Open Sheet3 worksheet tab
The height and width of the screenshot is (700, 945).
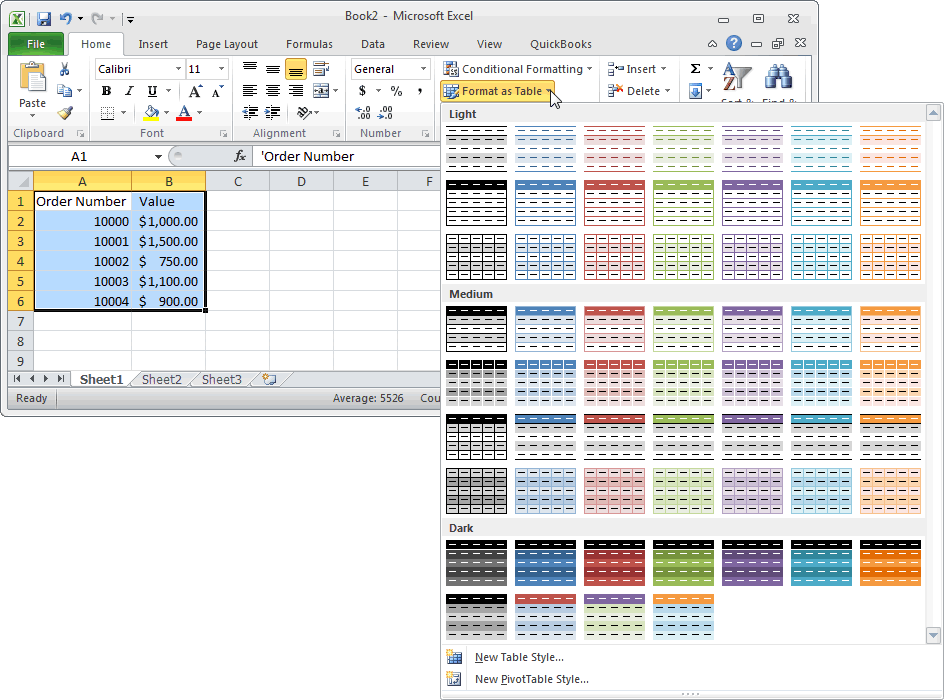(221, 379)
